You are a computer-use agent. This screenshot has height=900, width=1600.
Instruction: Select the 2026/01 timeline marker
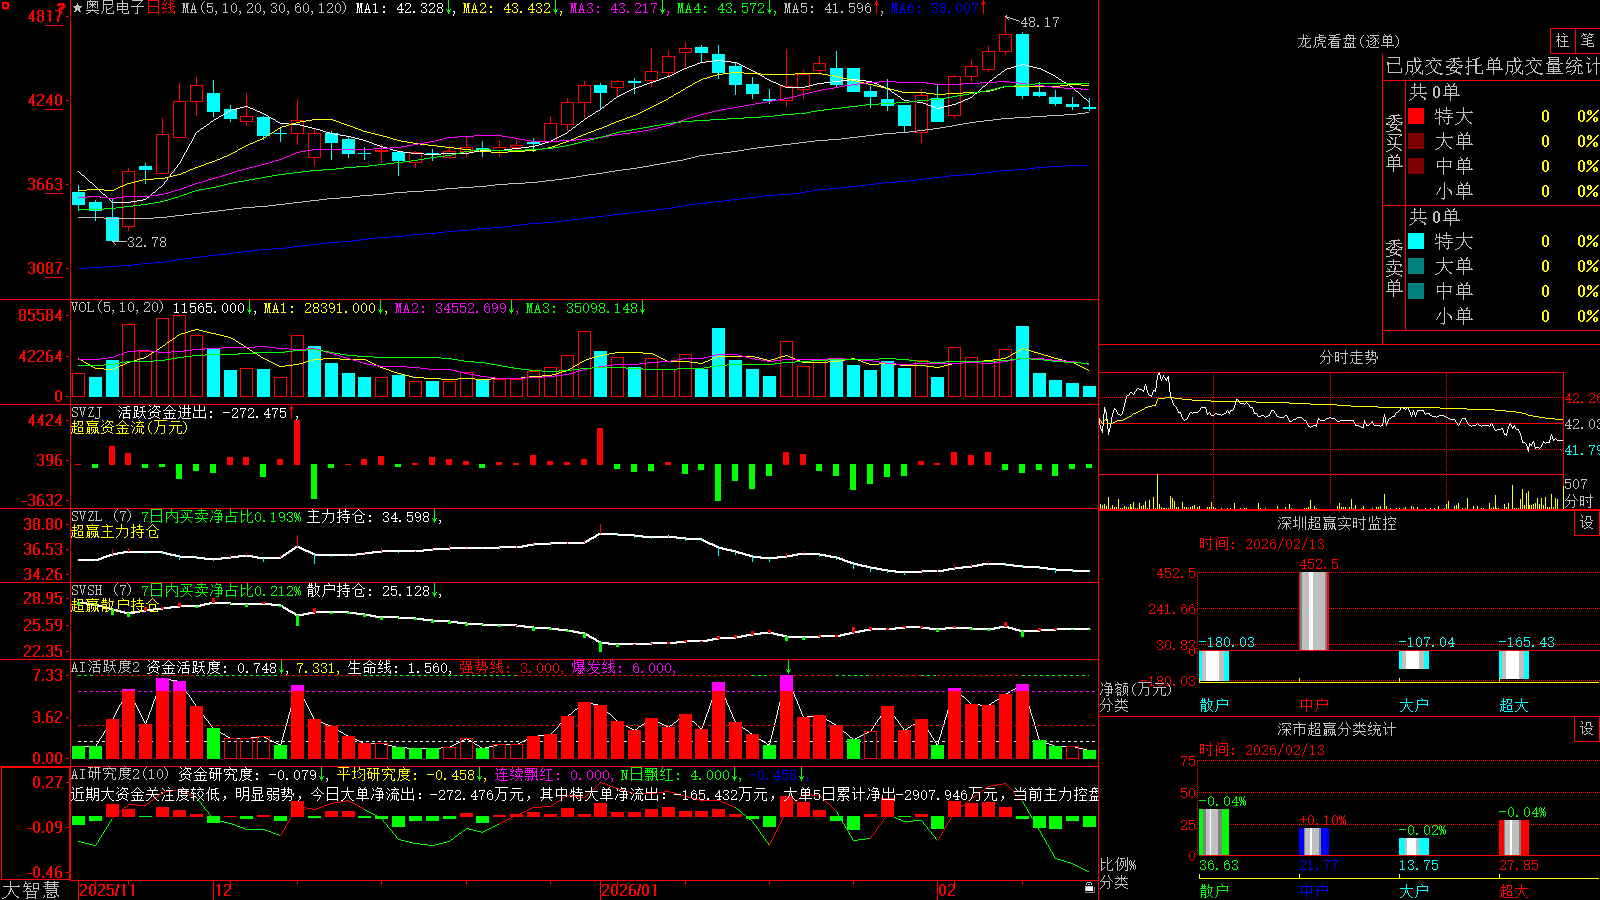(x=629, y=890)
